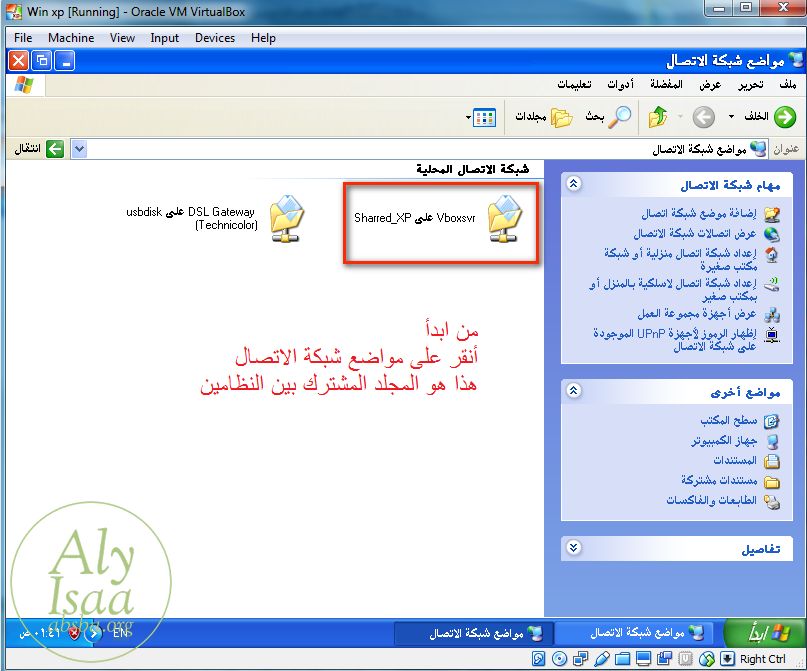
Task: Click the red security shield tray icon
Action: 74,632
